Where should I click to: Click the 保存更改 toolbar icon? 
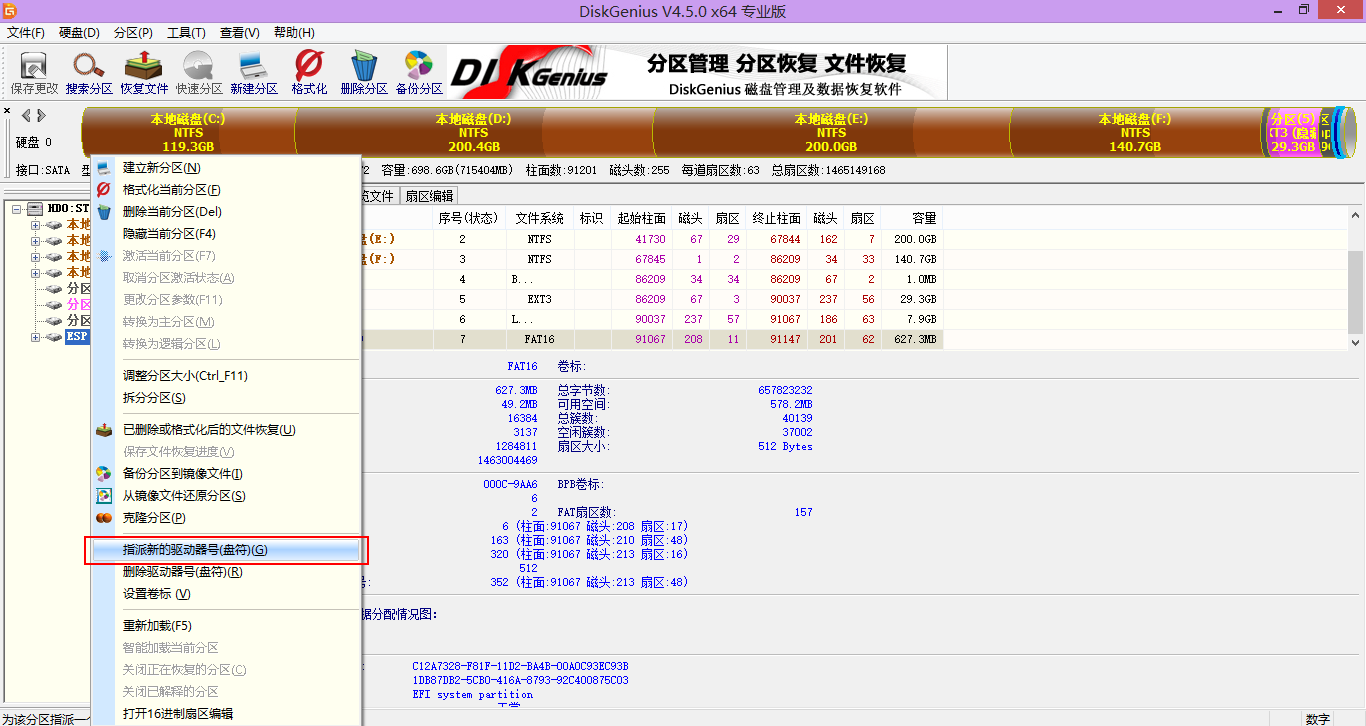34,72
